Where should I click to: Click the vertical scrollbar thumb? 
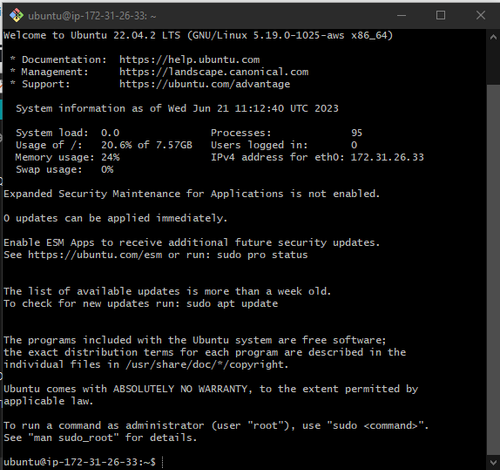point(493,270)
